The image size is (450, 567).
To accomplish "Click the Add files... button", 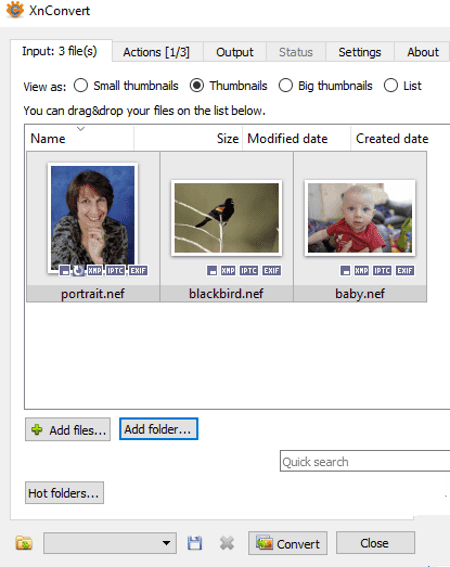I will [x=68, y=430].
